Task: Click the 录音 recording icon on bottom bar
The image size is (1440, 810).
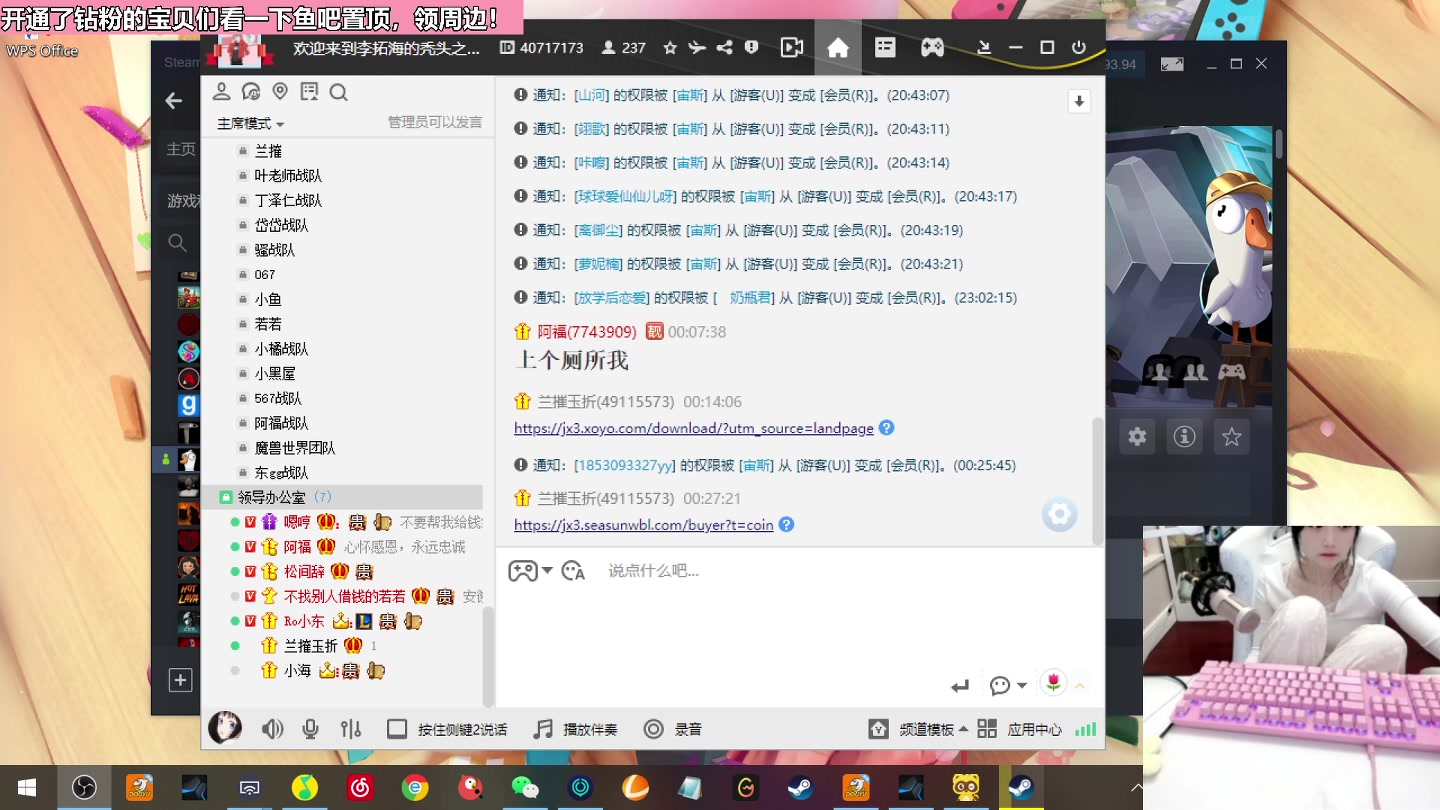Action: click(x=654, y=729)
